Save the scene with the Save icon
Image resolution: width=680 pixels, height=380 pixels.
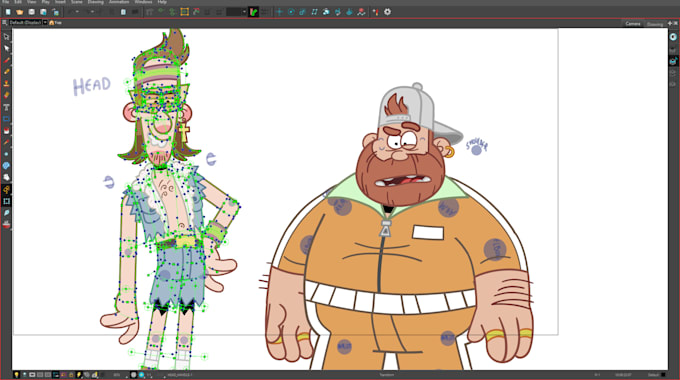pyautogui.click(x=32, y=12)
